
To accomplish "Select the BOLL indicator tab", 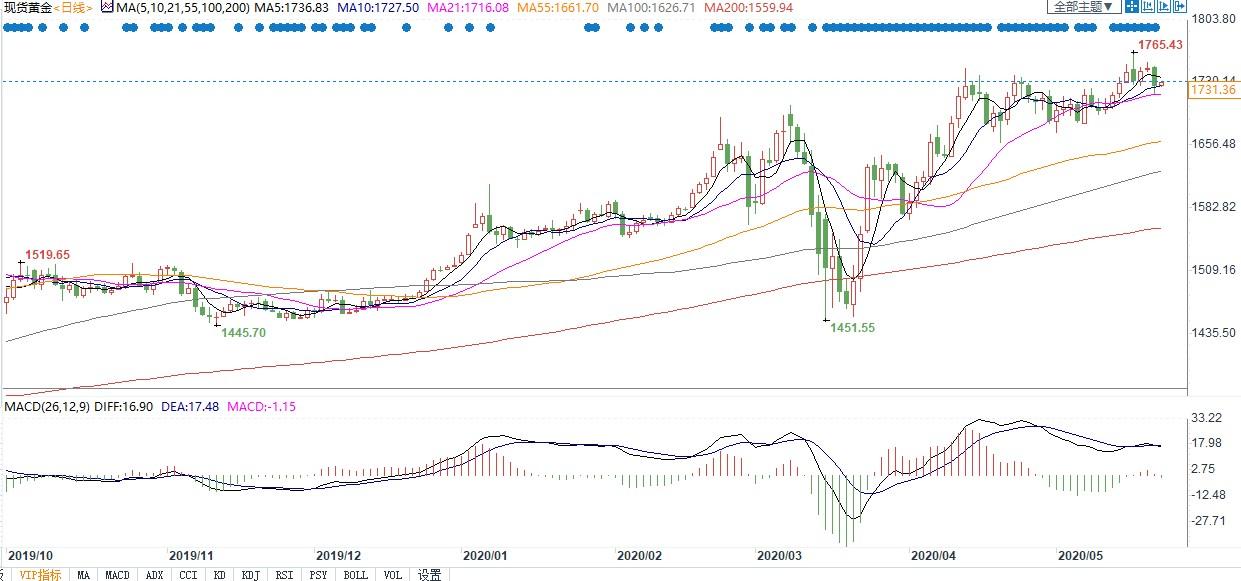I will [355, 574].
